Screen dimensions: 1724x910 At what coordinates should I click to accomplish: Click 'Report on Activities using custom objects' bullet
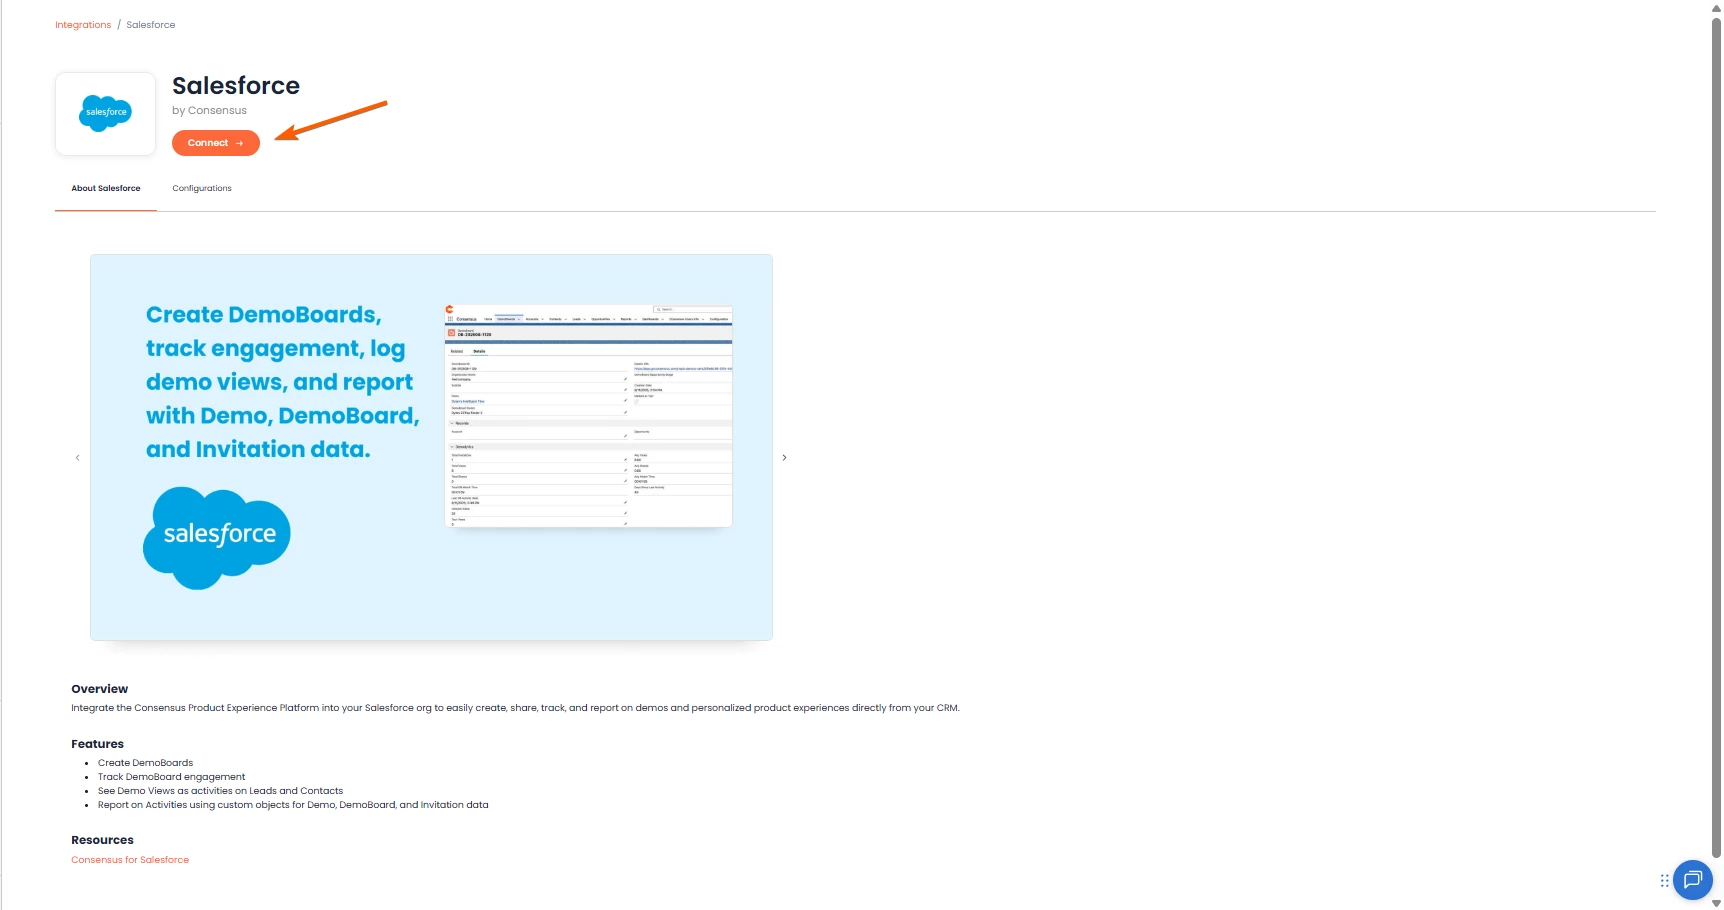(293, 805)
